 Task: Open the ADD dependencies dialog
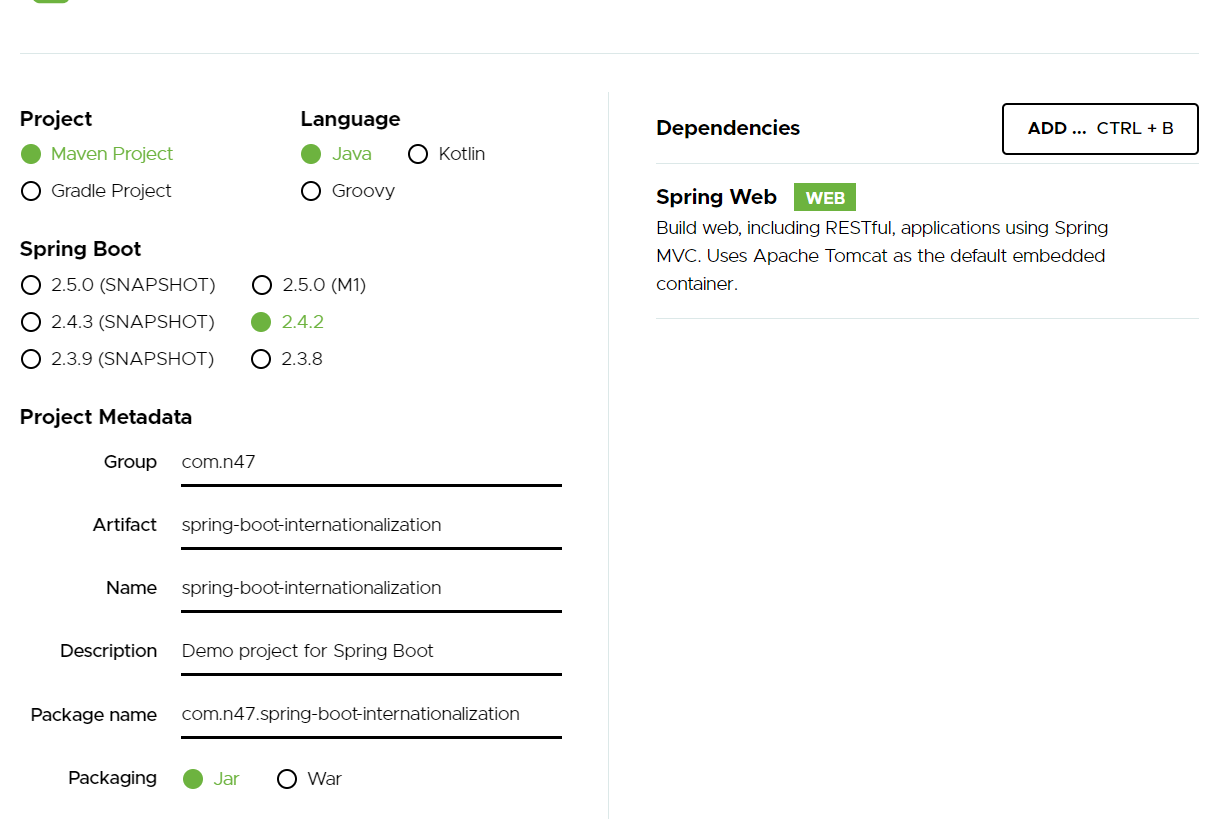[1099, 128]
